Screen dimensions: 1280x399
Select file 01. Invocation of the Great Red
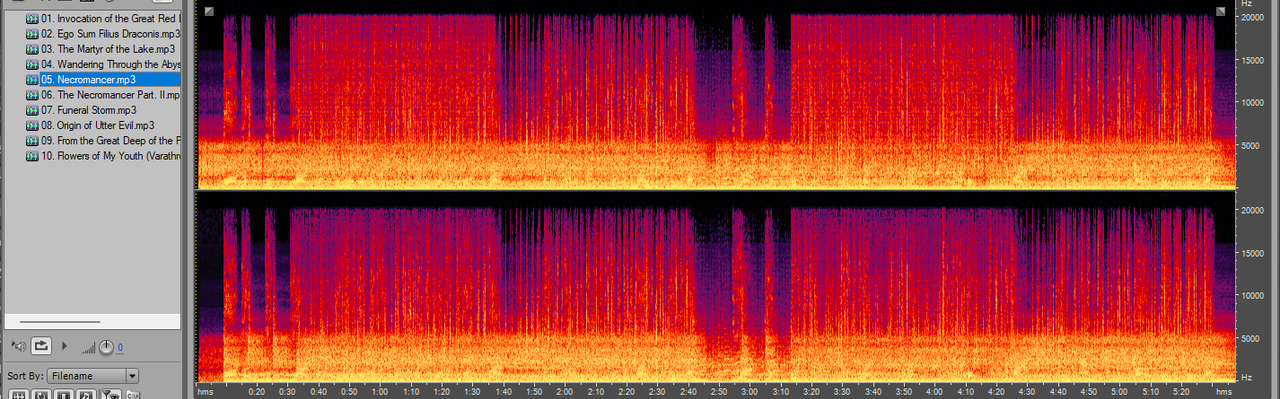point(110,19)
